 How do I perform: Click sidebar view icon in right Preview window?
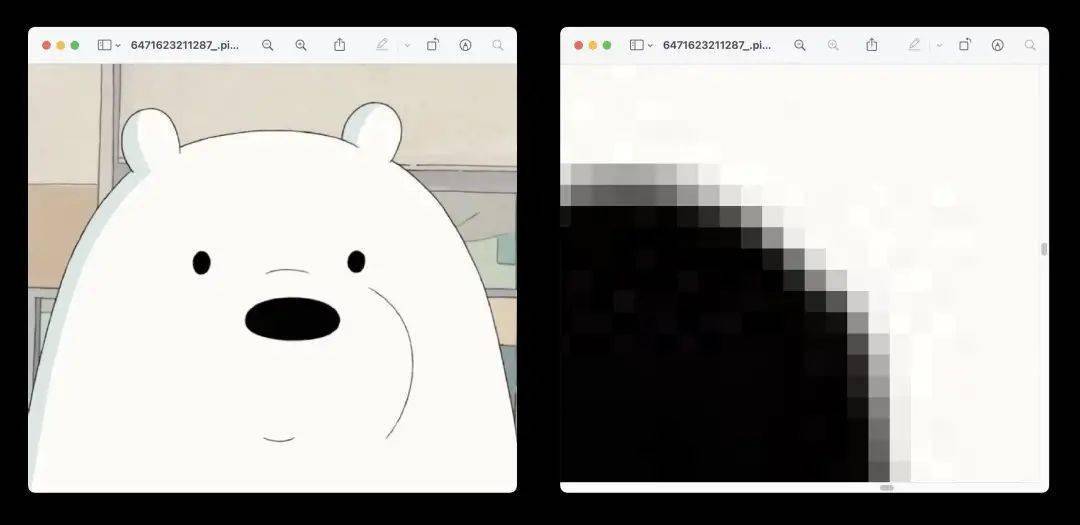tap(637, 45)
